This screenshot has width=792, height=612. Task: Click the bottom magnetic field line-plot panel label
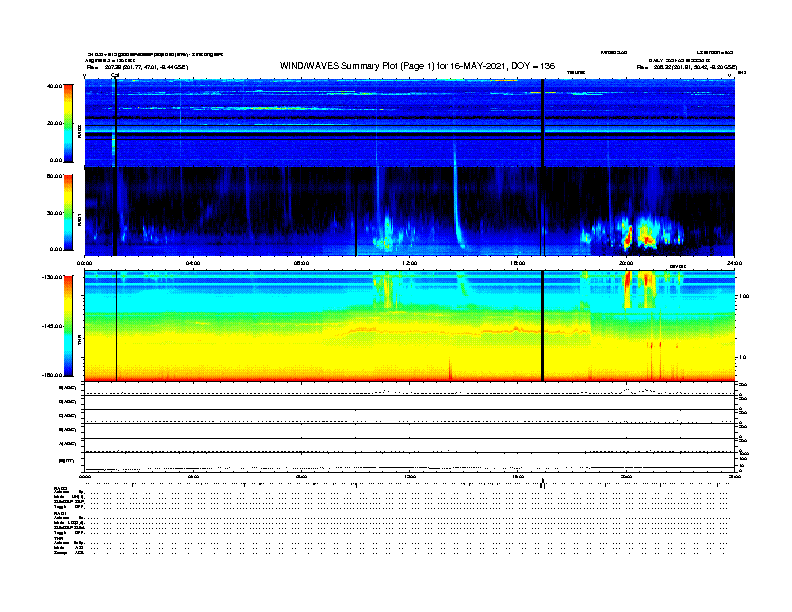[x=67, y=460]
